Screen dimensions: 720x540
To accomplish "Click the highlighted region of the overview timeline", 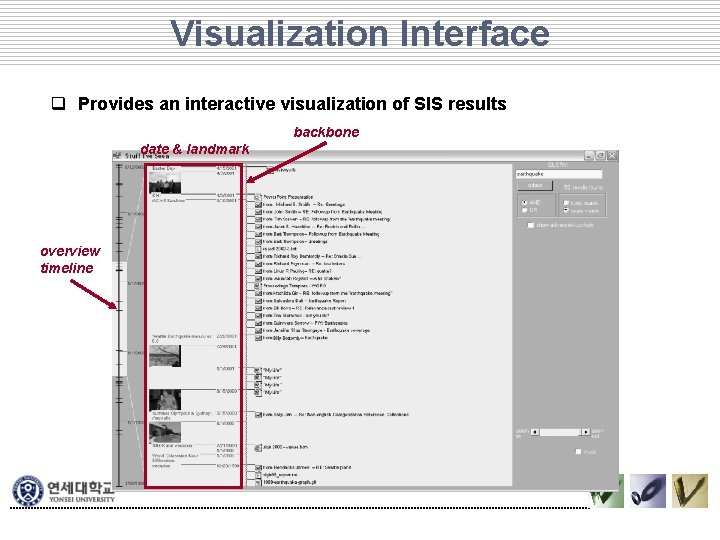I will (x=119, y=319).
